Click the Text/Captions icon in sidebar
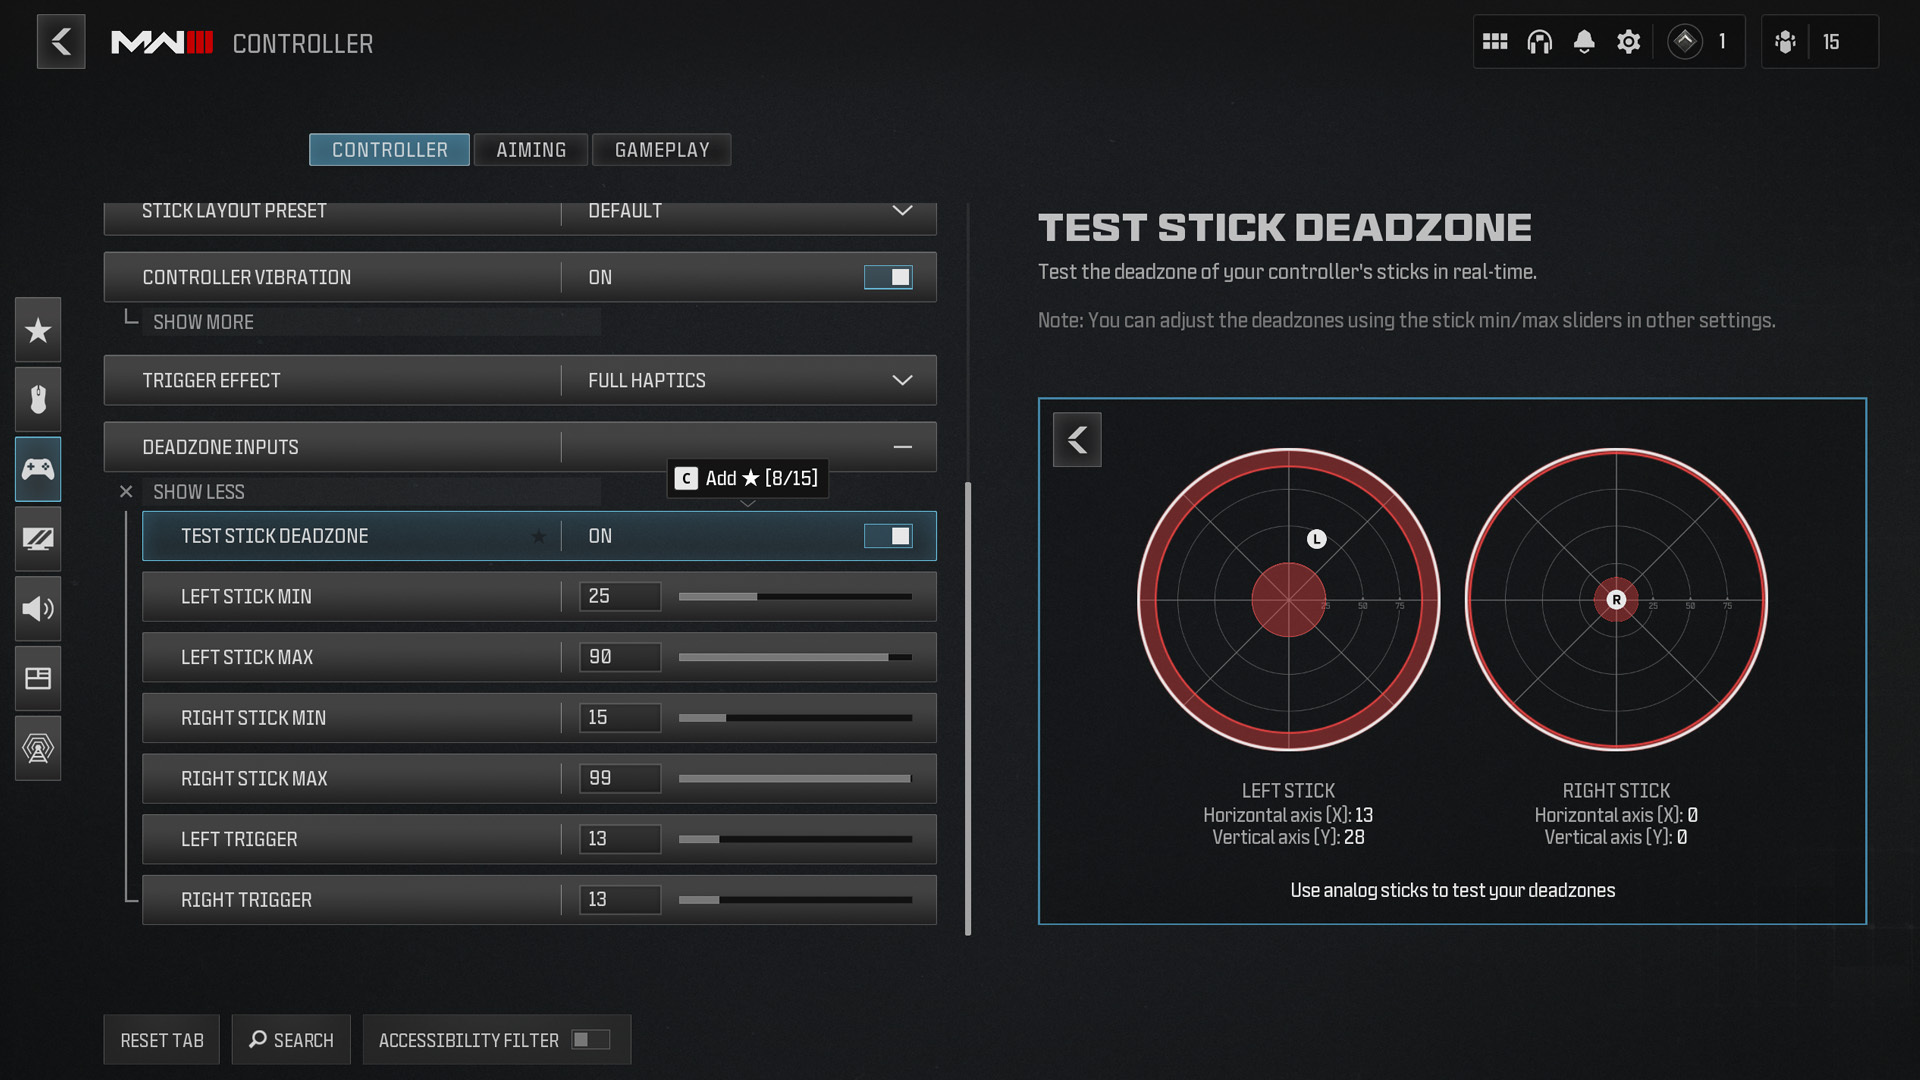The image size is (1920, 1080). coord(36,678)
